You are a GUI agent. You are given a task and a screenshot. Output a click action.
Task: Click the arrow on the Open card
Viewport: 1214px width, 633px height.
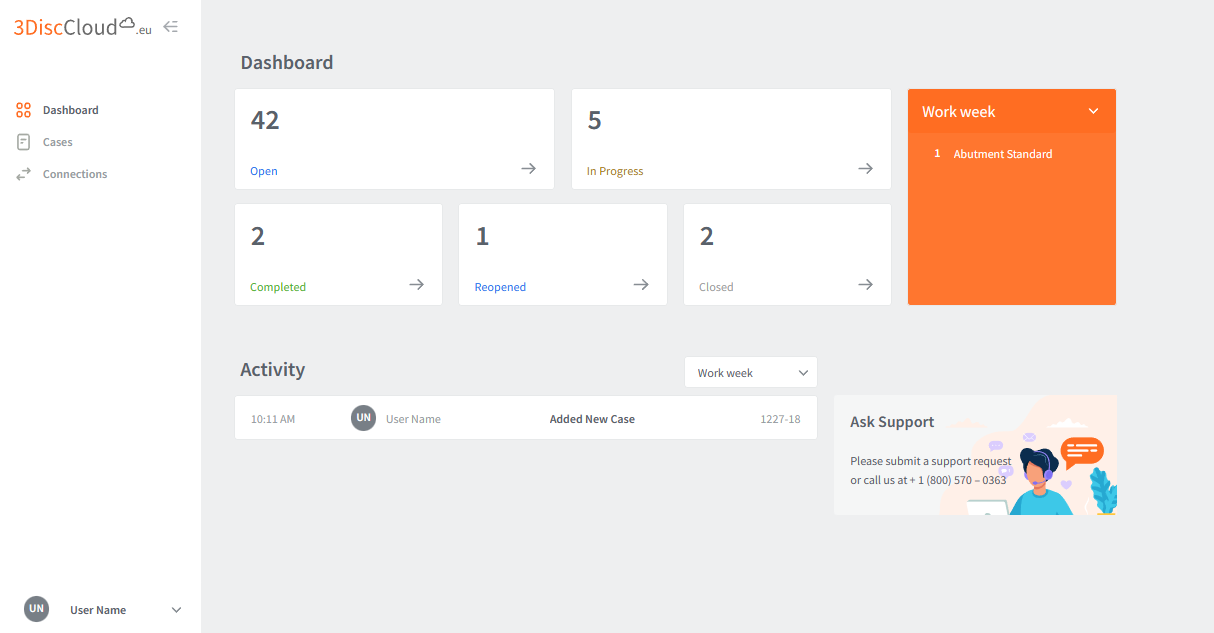pos(529,169)
